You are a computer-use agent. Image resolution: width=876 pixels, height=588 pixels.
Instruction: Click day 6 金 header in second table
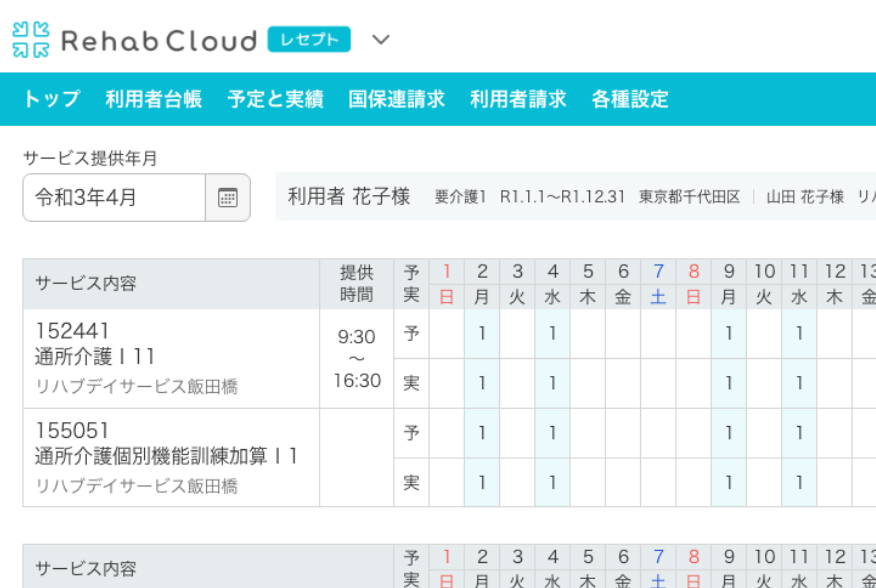point(623,567)
